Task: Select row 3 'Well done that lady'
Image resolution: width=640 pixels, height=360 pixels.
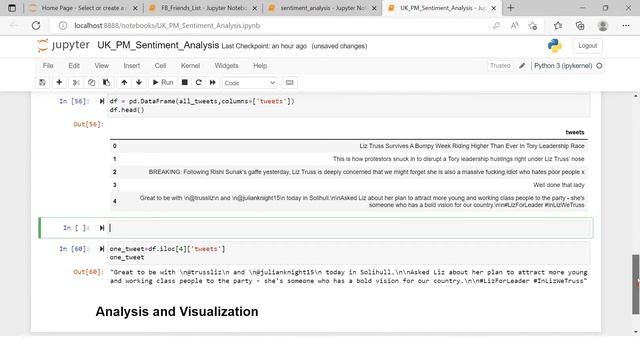Action: coord(559,185)
